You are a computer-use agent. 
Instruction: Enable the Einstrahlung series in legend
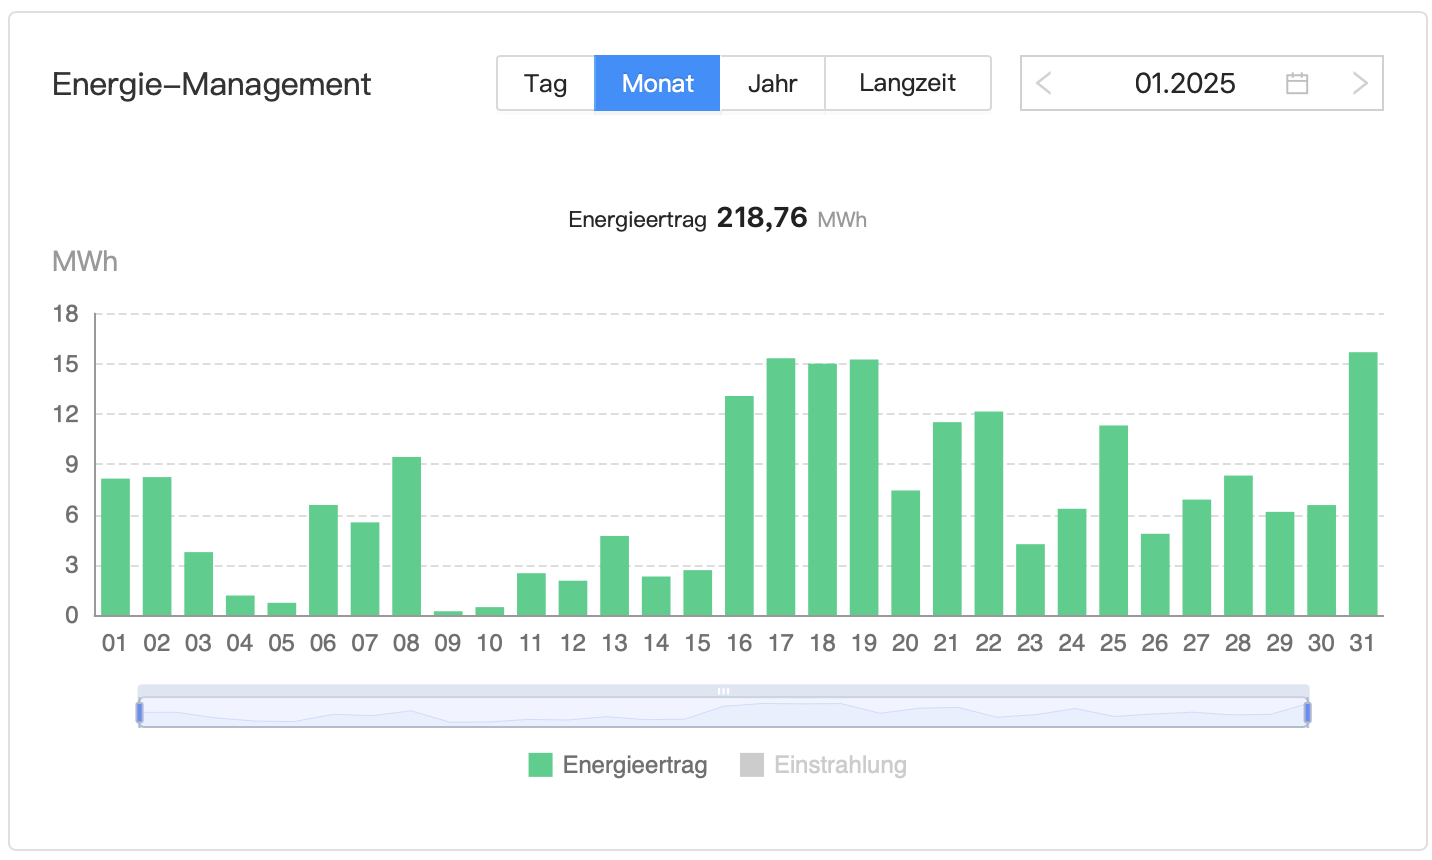click(840, 765)
